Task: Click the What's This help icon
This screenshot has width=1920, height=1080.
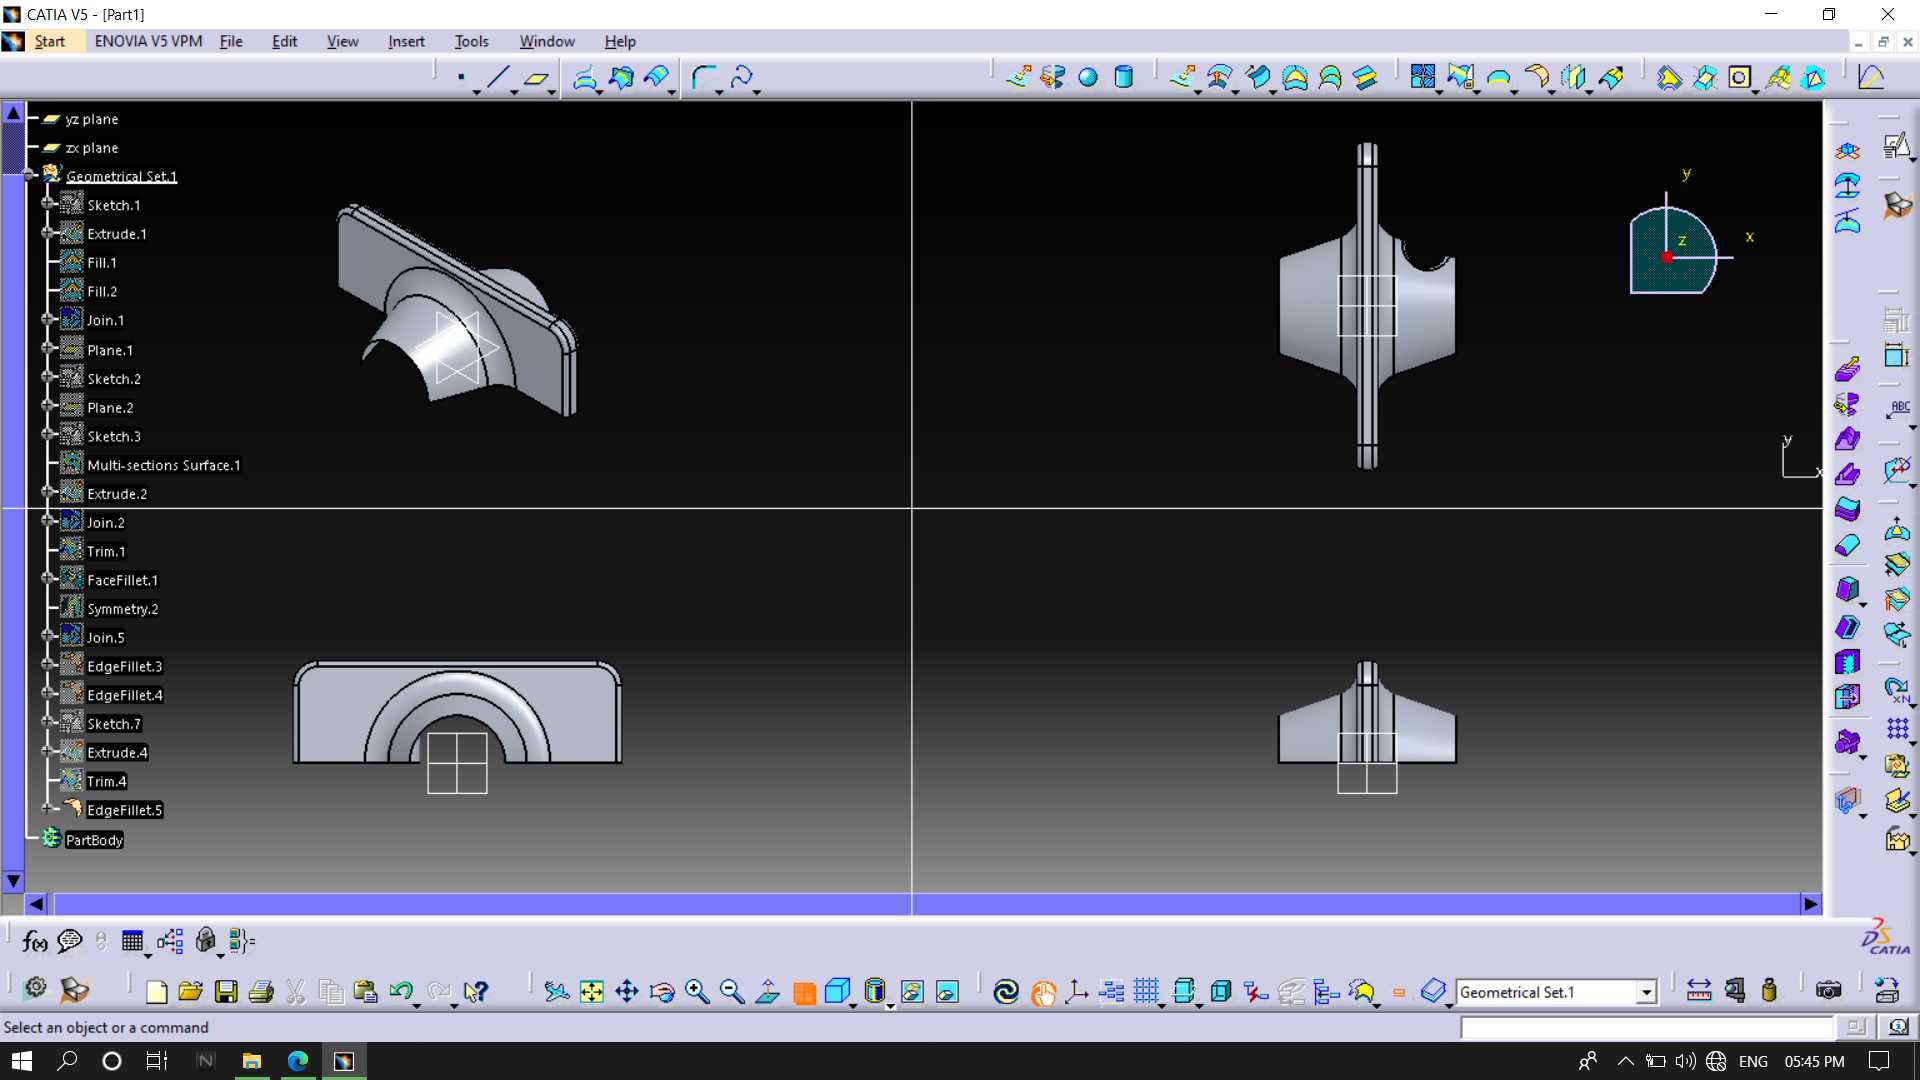Action: (476, 991)
